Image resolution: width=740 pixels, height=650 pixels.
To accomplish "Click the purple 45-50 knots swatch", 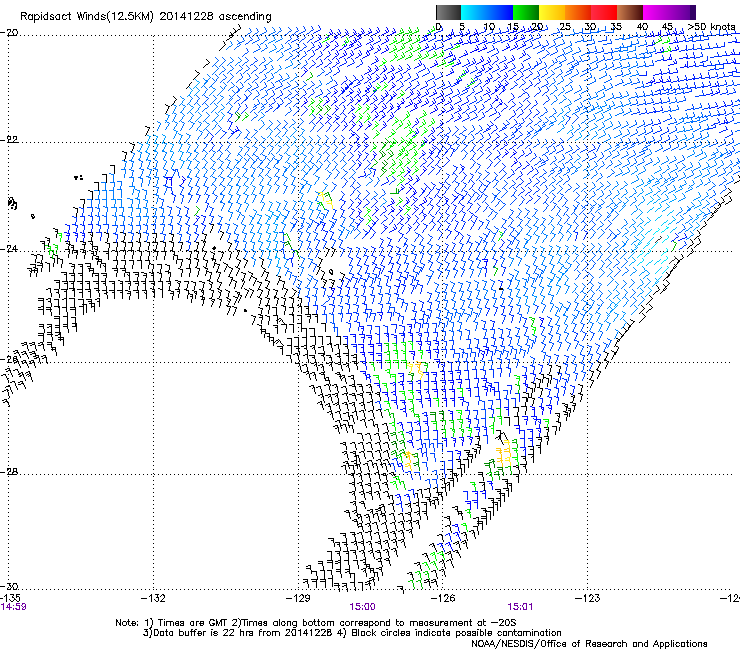I will pyautogui.click(x=682, y=12).
